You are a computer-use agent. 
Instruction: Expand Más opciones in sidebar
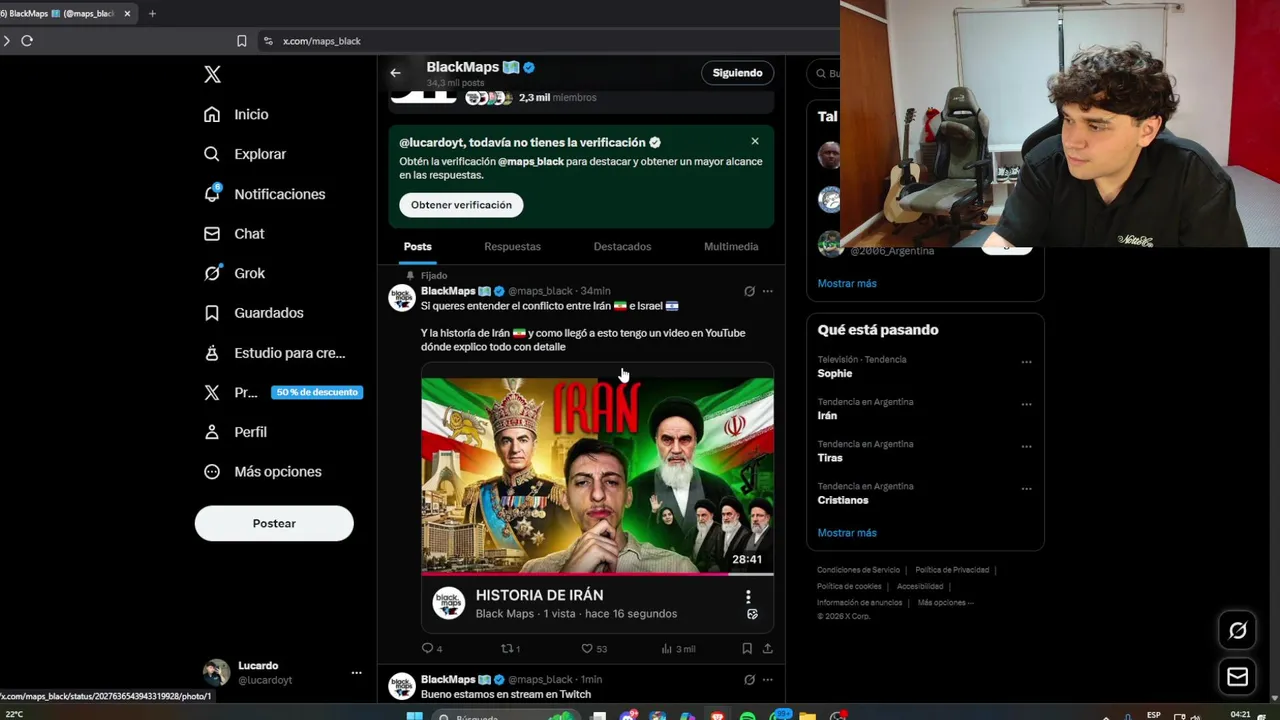tap(262, 471)
